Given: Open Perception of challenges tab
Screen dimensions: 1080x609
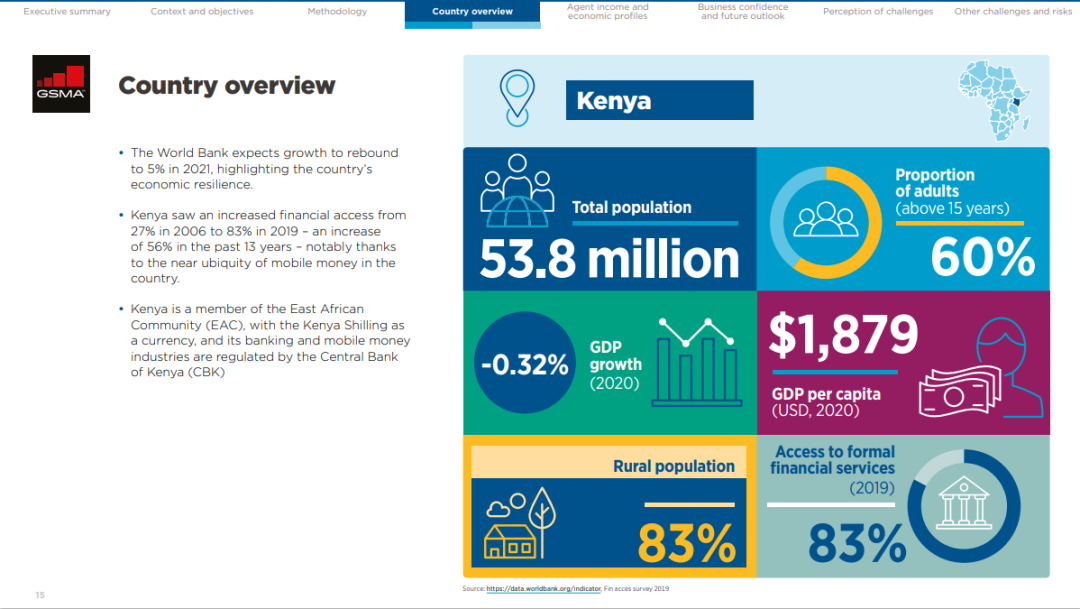Looking at the screenshot, I should click(878, 12).
